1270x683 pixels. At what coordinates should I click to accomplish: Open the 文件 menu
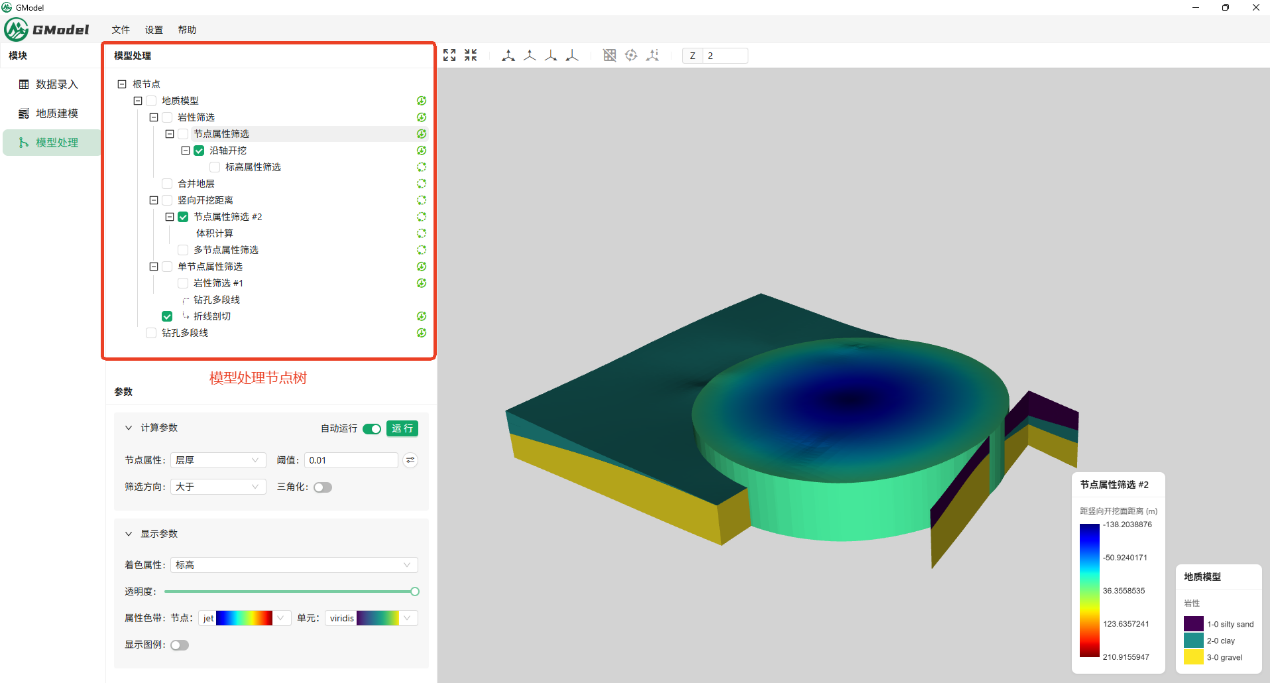(x=121, y=30)
